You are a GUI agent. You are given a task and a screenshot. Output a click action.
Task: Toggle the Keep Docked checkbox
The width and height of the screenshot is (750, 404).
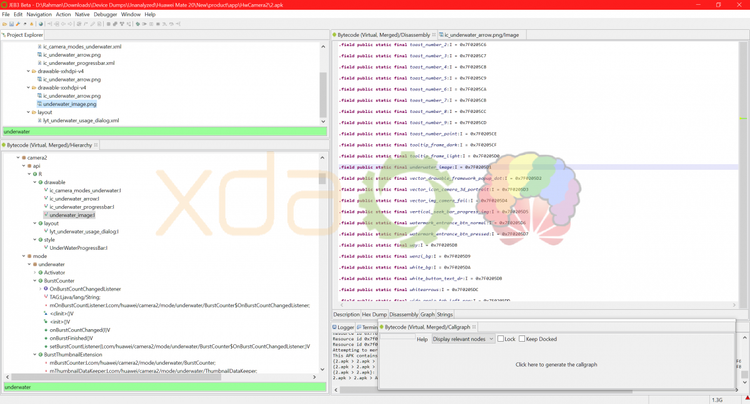pyautogui.click(x=522, y=338)
